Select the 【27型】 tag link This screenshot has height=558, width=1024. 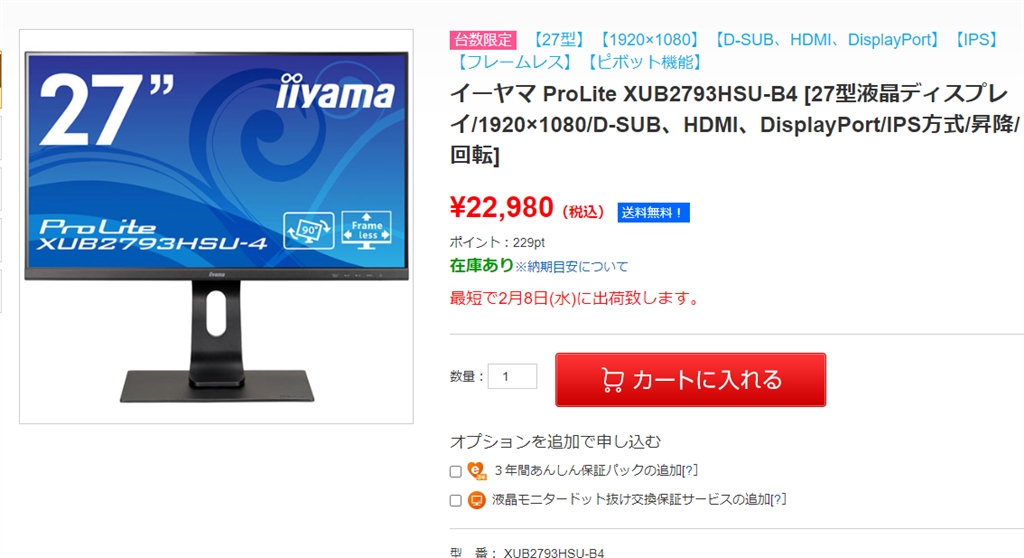558,40
